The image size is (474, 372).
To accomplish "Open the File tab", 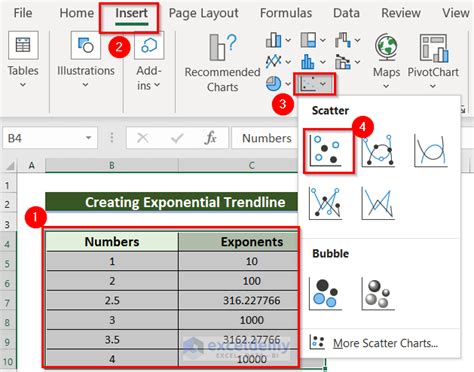I will click(23, 13).
